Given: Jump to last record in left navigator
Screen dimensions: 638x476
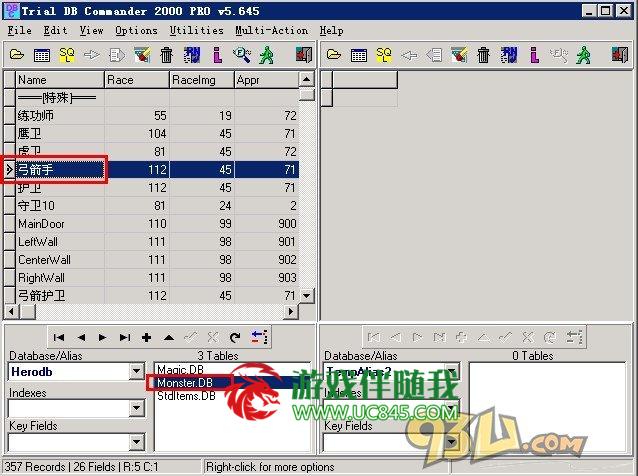Looking at the screenshot, I should tap(125, 337).
